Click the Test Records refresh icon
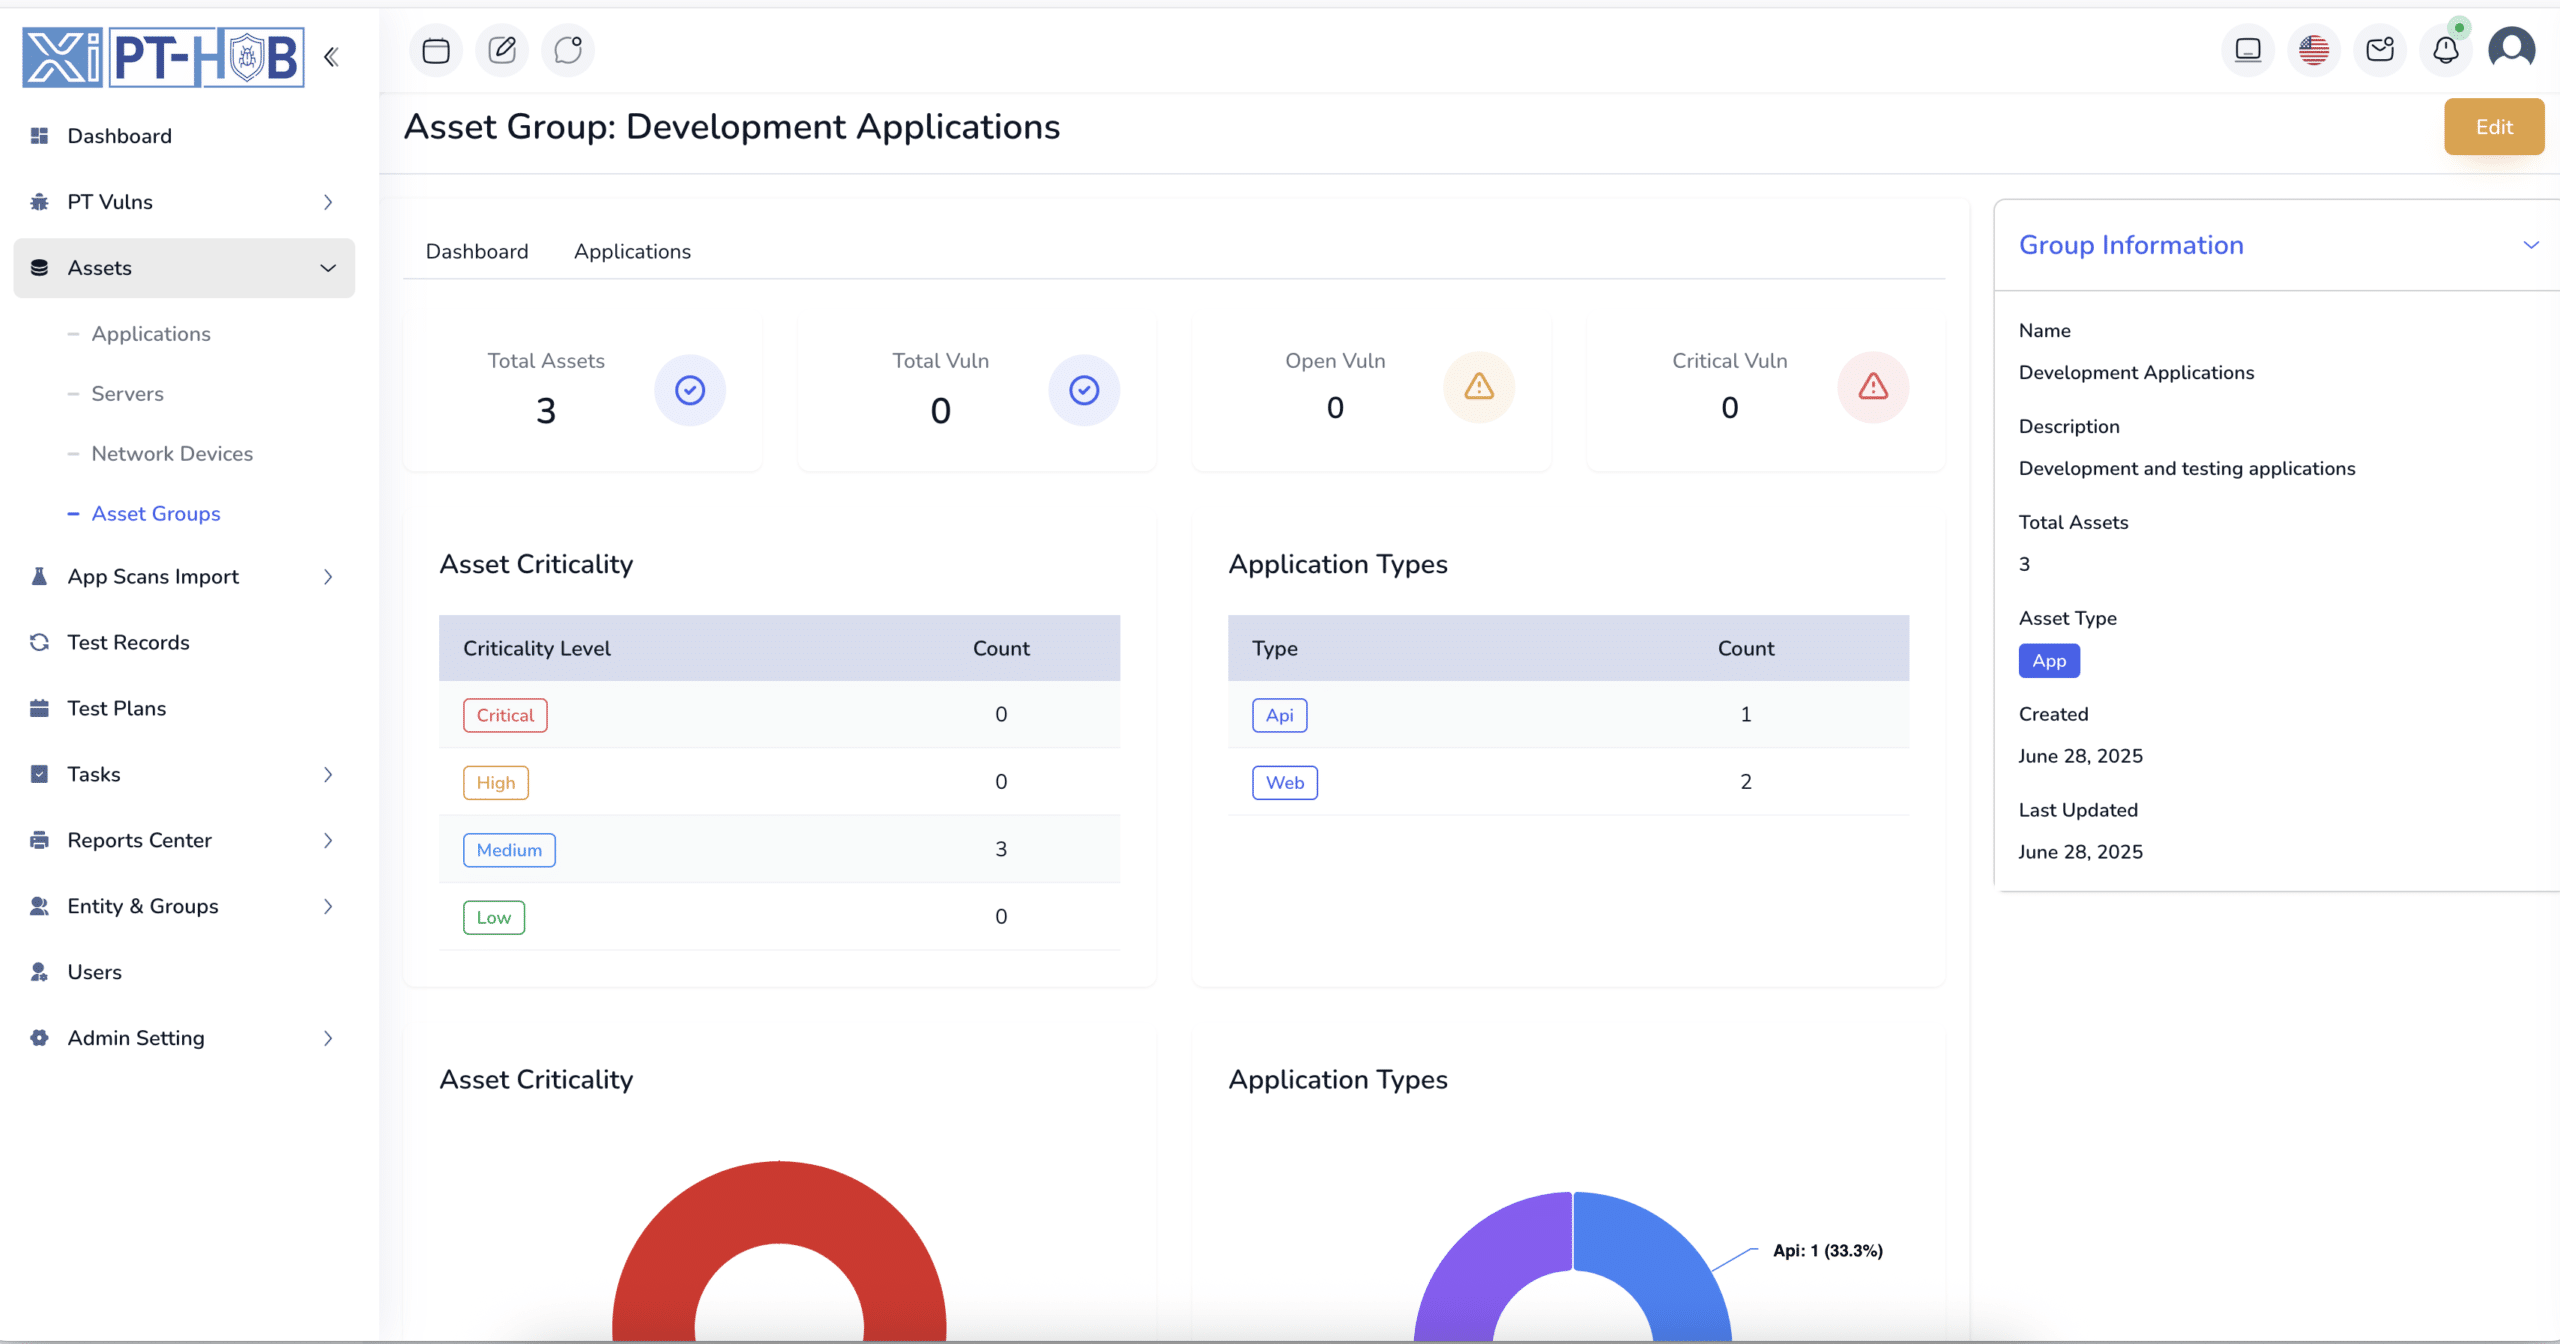 click(40, 642)
